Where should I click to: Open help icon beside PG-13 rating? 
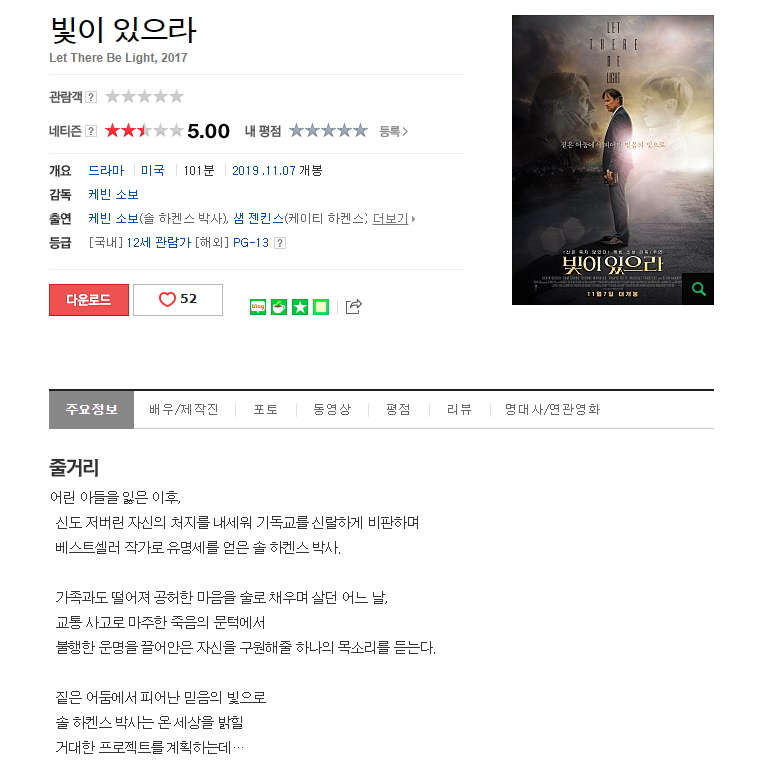coord(280,243)
